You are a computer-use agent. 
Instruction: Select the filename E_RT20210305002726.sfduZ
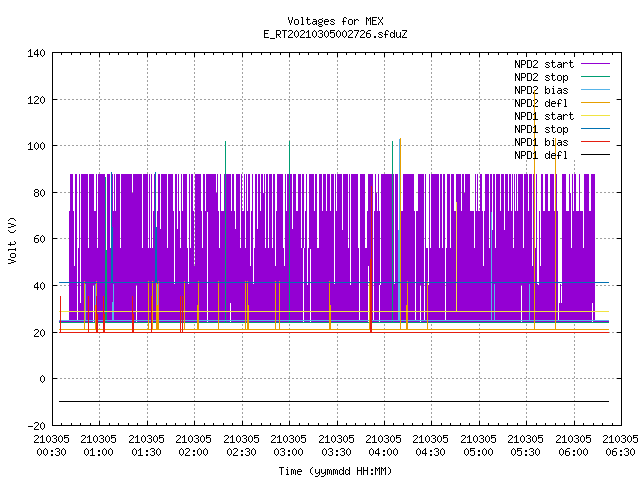click(335, 34)
